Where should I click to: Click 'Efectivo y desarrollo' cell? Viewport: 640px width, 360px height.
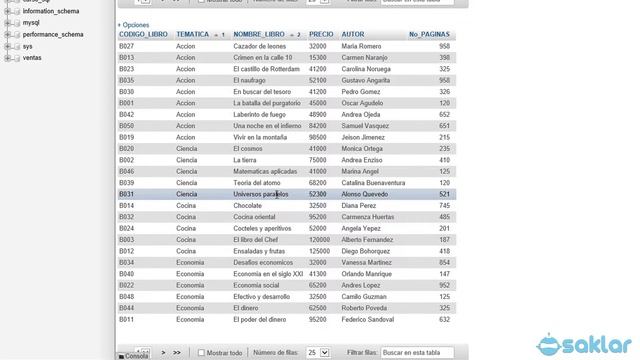pyautogui.click(x=262, y=297)
